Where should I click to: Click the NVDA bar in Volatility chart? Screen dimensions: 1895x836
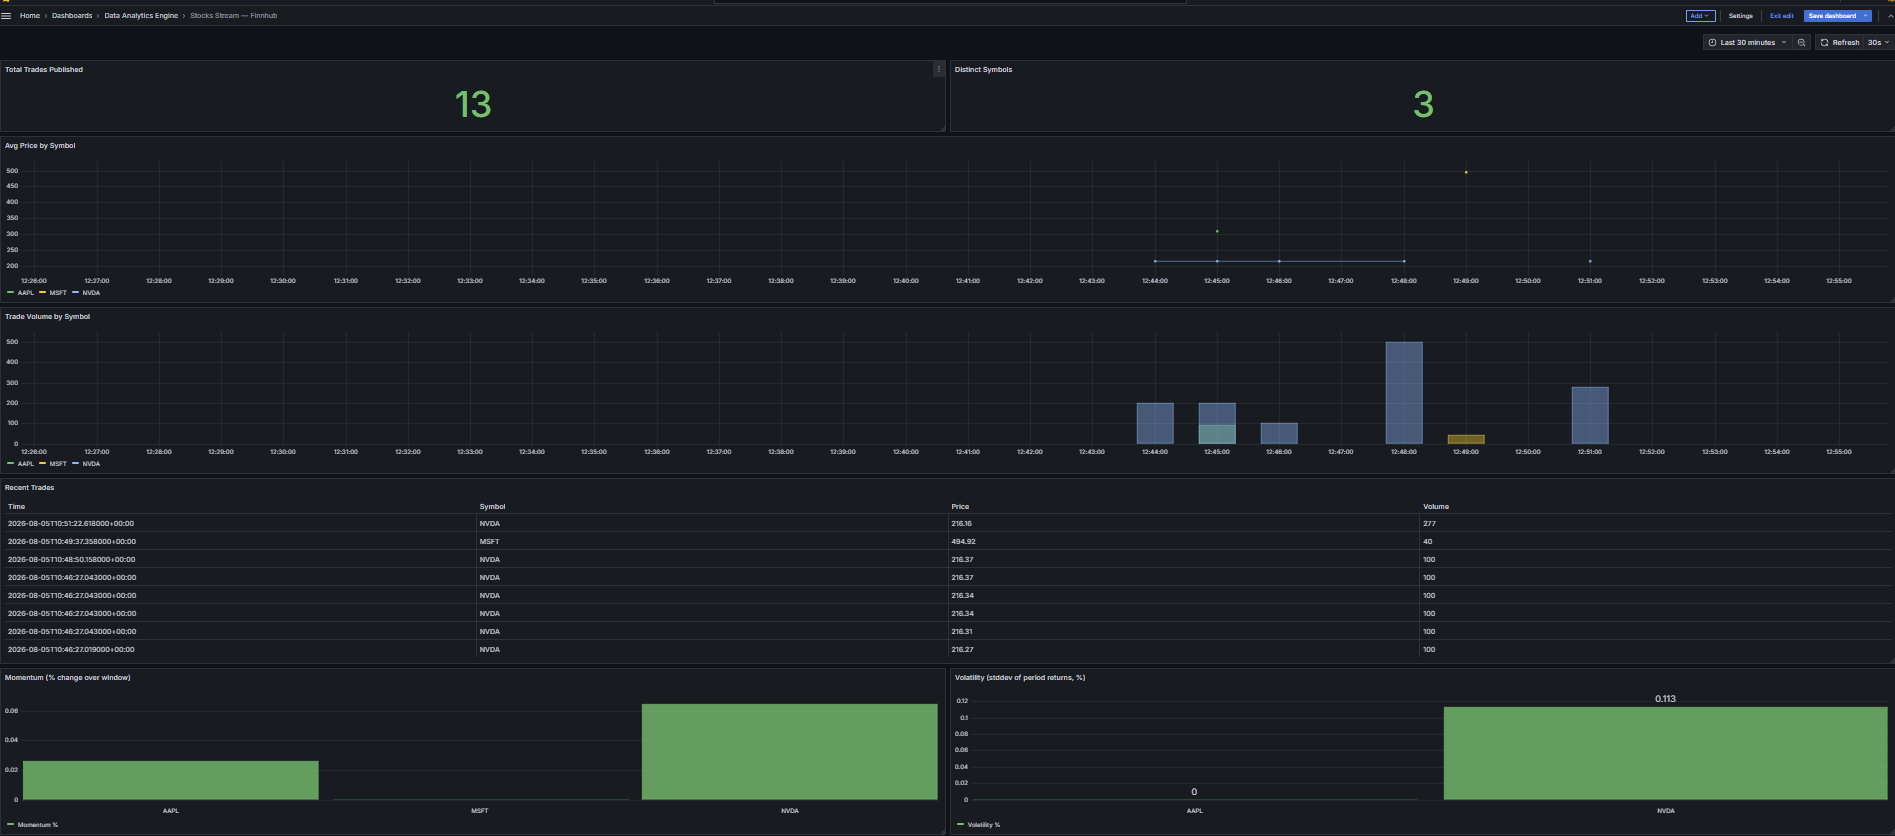pos(1665,754)
